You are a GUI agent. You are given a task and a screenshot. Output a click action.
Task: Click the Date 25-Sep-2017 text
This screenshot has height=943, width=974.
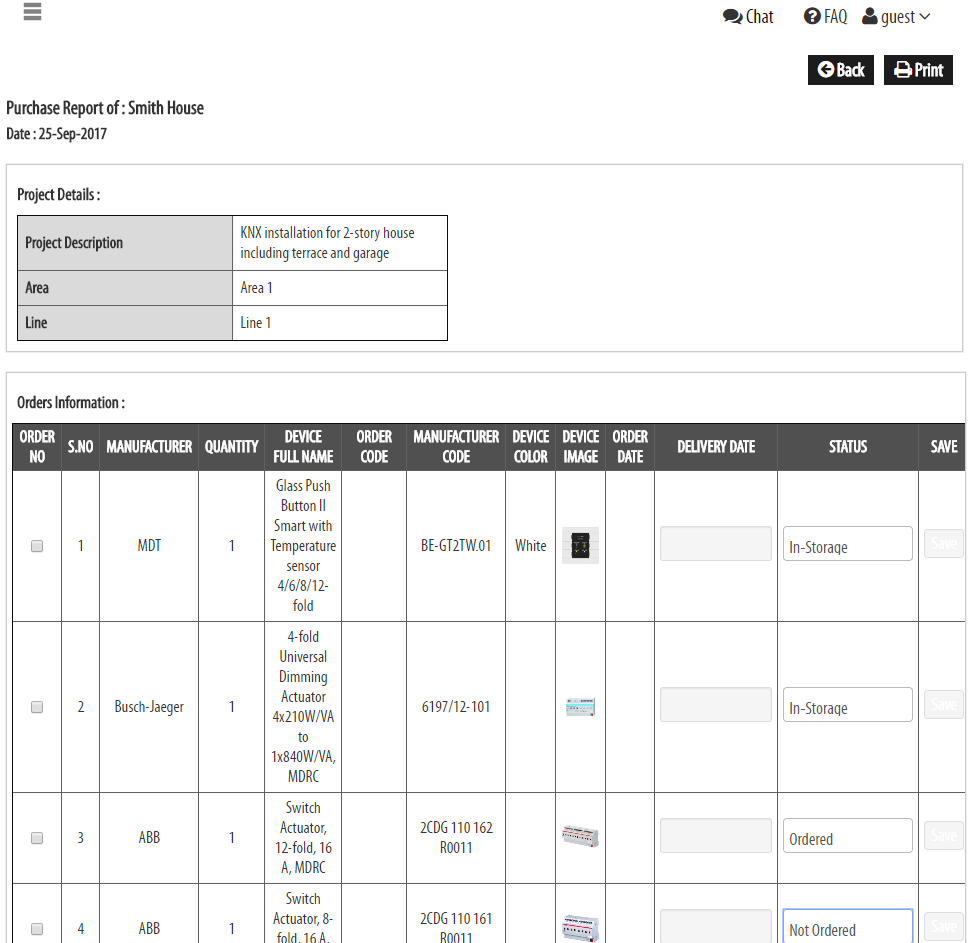point(57,134)
